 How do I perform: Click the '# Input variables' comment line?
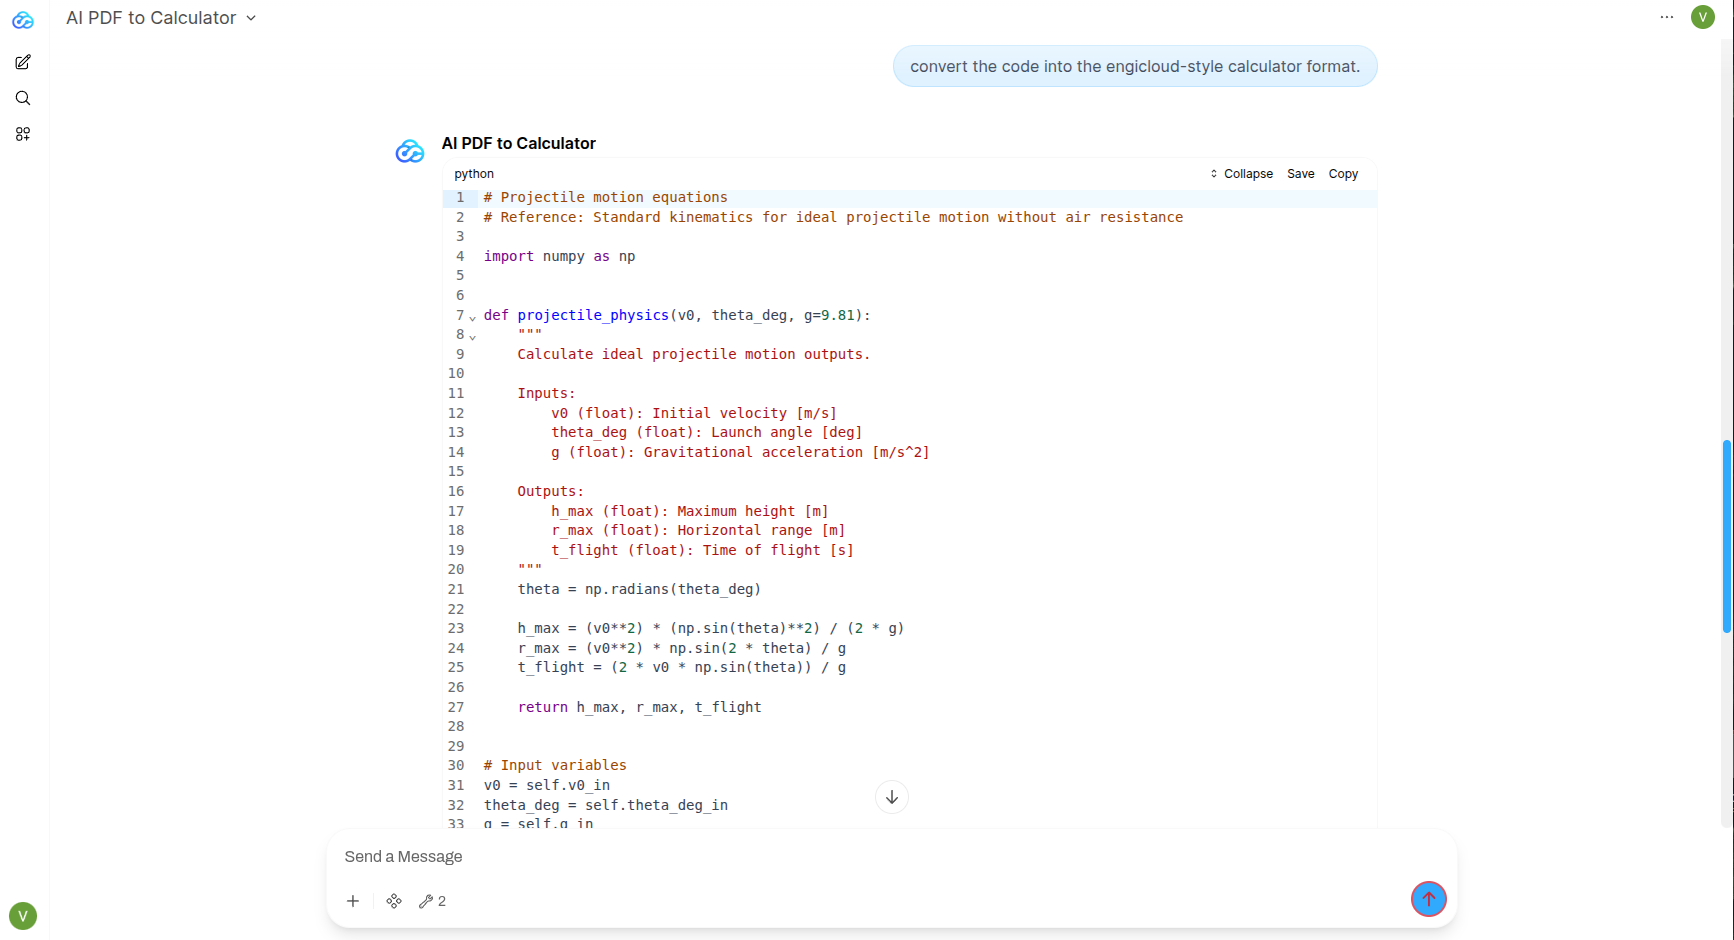tap(555, 766)
